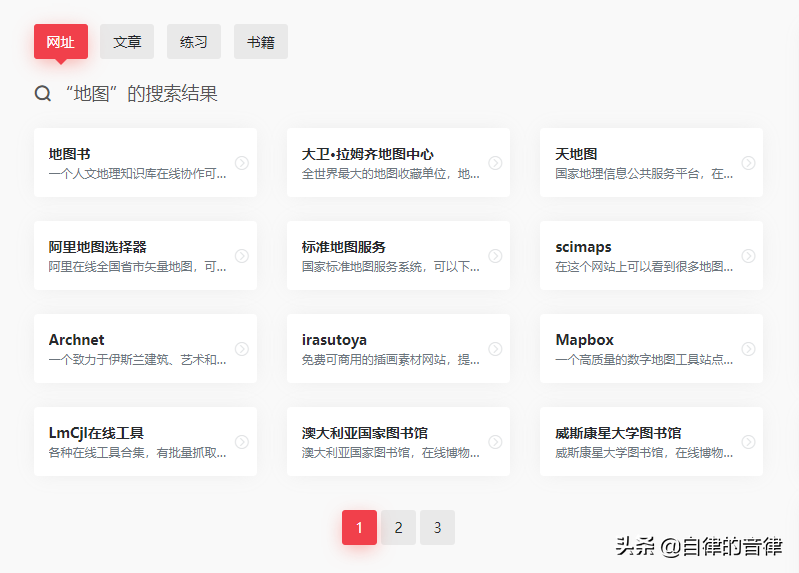The width and height of the screenshot is (799, 573).
Task: Switch to the 网址 tab
Action: point(61,42)
